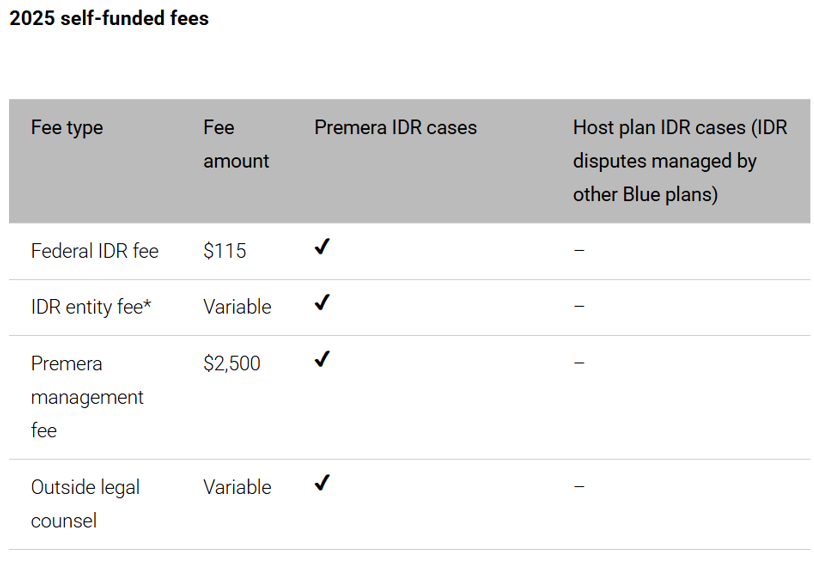Screen dimensions: 814x563
Task: Select the "Host plan IDR cases" column header
Action: point(680,160)
